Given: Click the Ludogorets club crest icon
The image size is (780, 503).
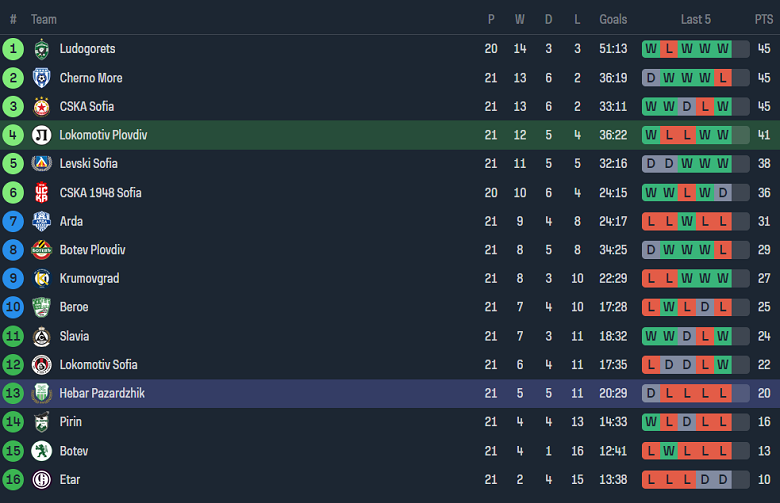Looking at the screenshot, I should (x=42, y=48).
